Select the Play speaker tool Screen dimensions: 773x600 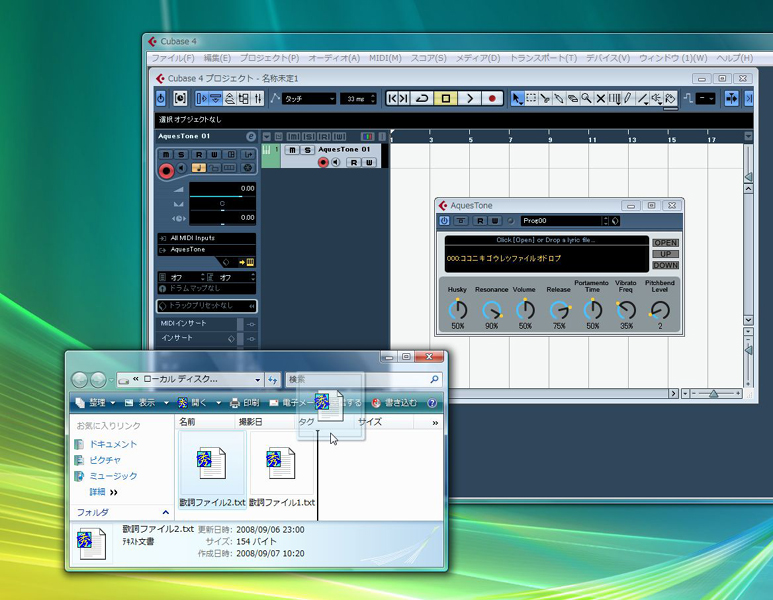(656, 99)
